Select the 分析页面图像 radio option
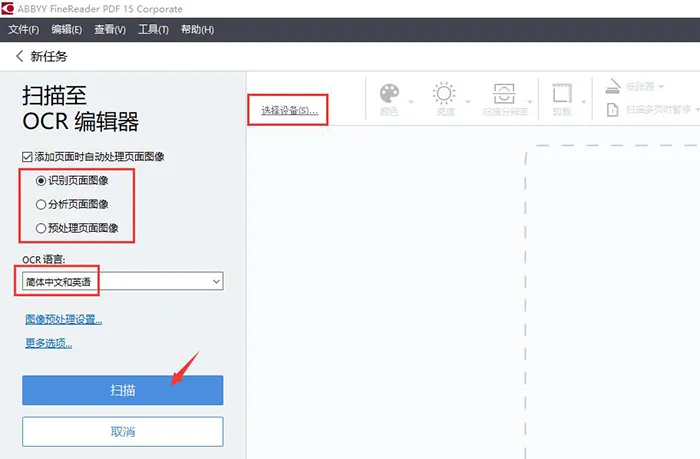This screenshot has width=700, height=459. pyautogui.click(x=41, y=204)
